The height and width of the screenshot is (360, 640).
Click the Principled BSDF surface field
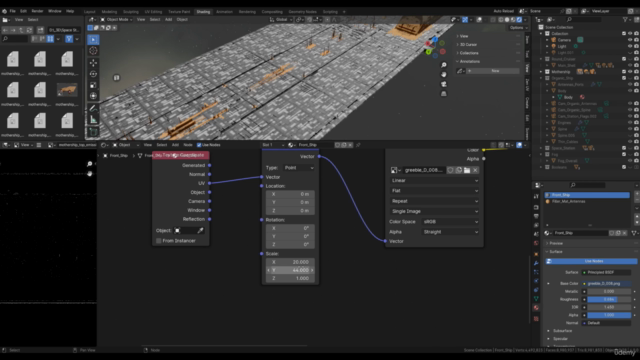606,272
